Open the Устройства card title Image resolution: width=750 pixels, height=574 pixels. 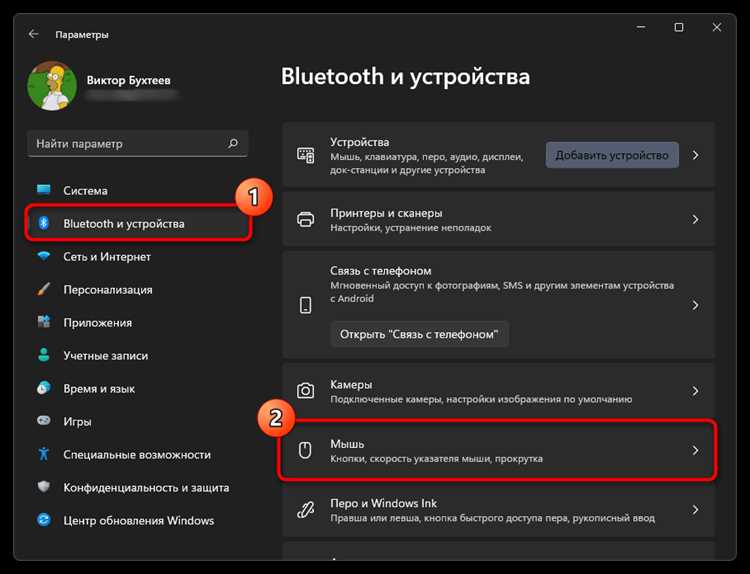[359, 142]
